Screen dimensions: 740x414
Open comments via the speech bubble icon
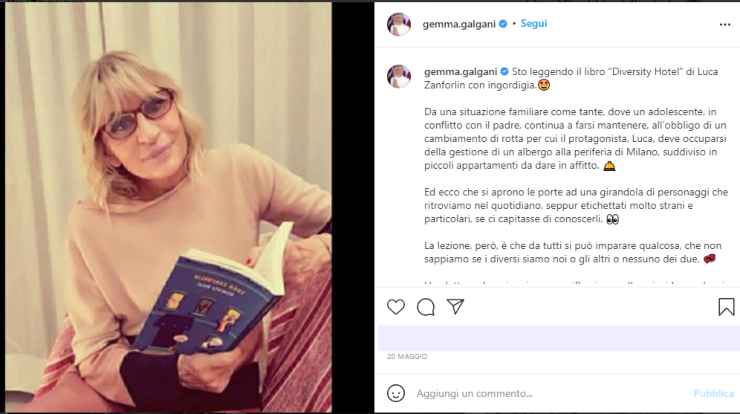pos(425,307)
